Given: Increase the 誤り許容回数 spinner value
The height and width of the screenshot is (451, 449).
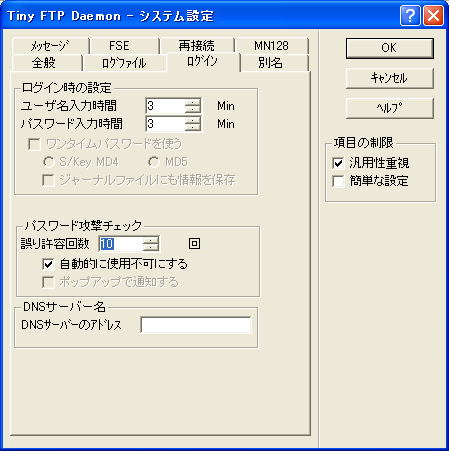Looking at the screenshot, I should [151, 240].
